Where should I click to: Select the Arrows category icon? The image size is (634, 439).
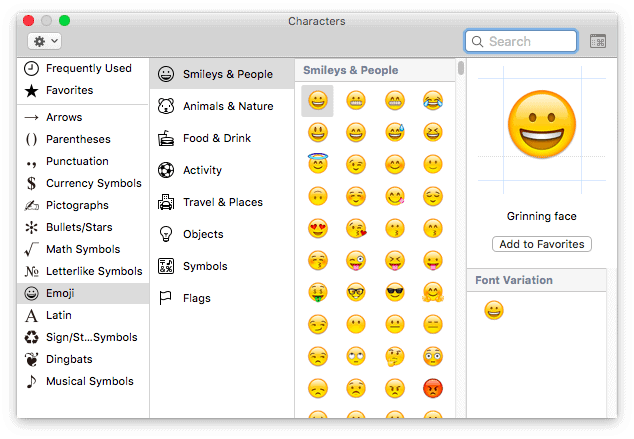click(31, 117)
